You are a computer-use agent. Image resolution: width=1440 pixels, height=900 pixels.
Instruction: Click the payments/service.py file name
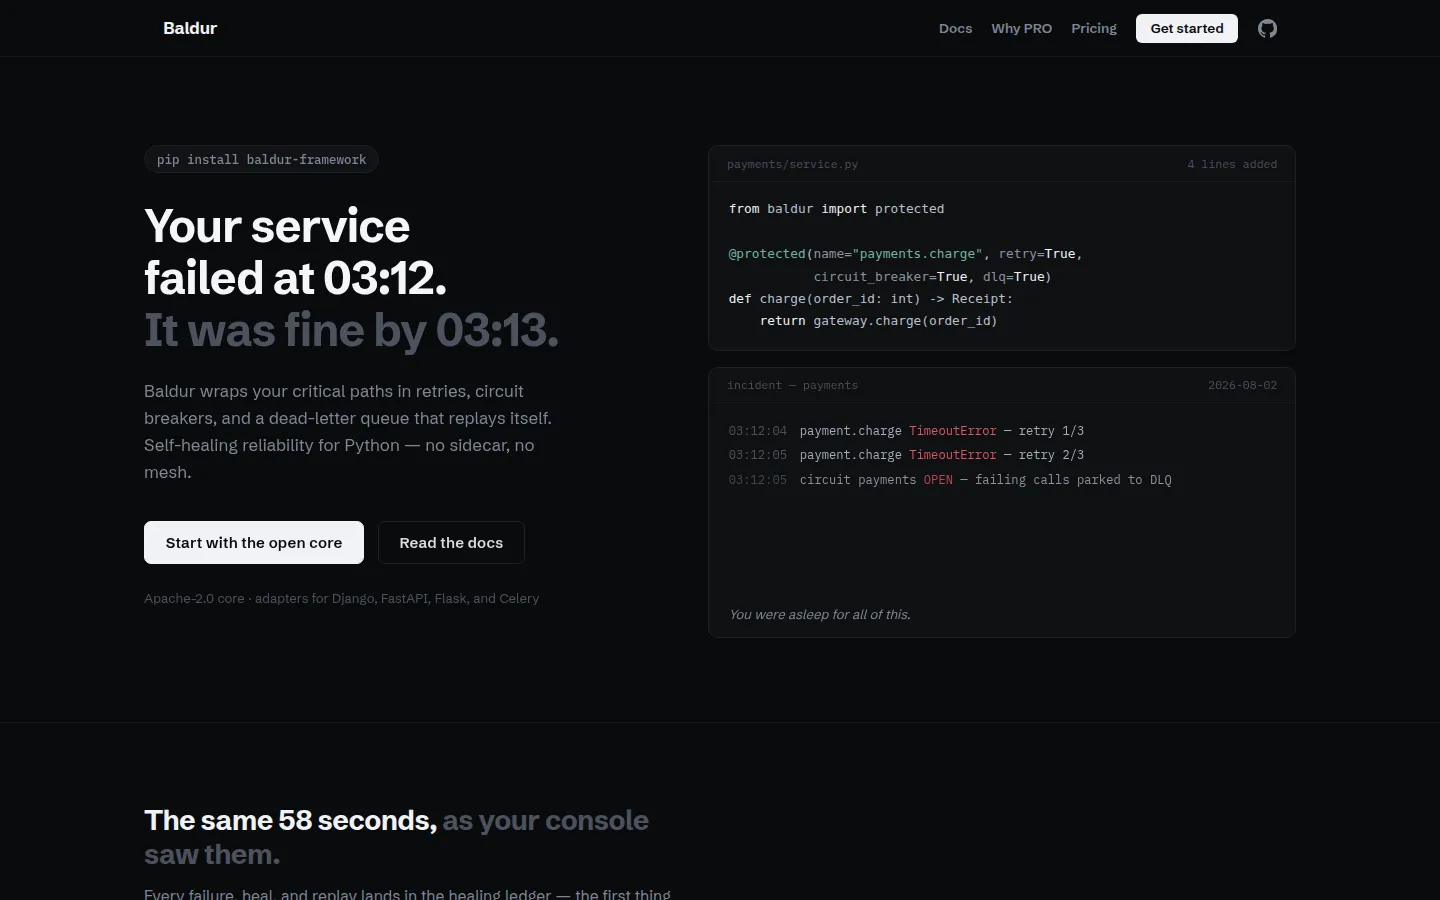click(792, 164)
